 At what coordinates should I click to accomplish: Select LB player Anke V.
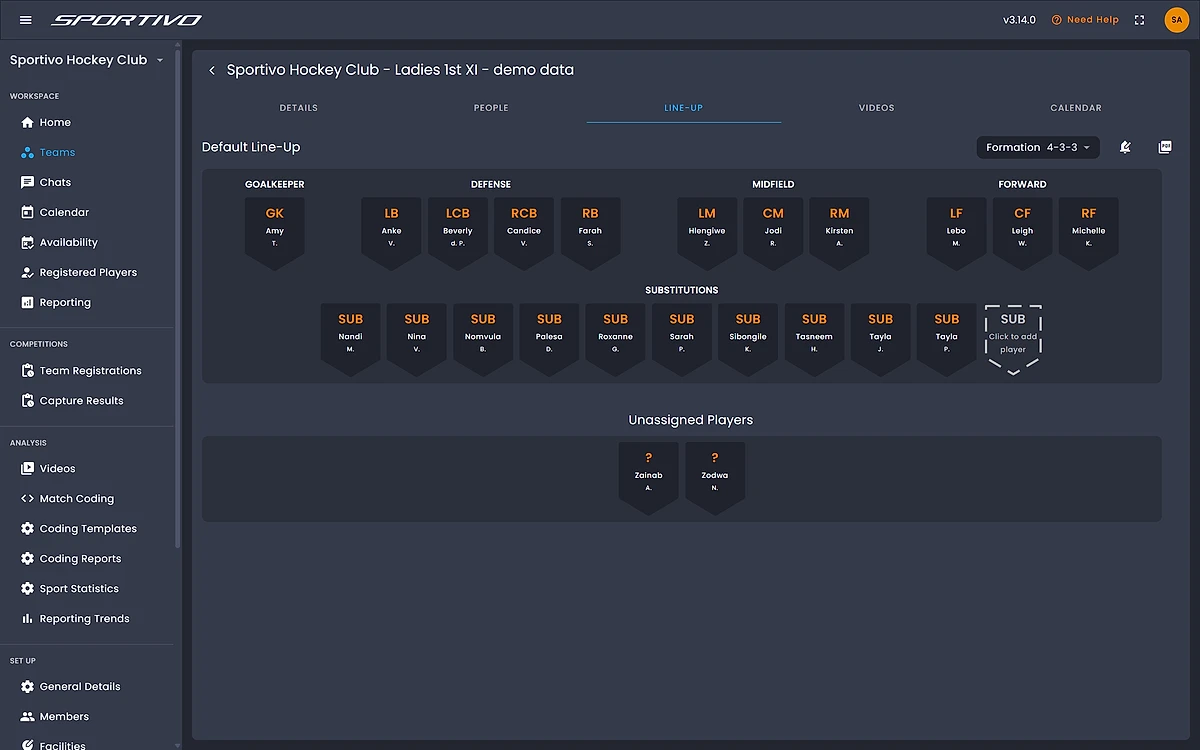click(x=391, y=232)
